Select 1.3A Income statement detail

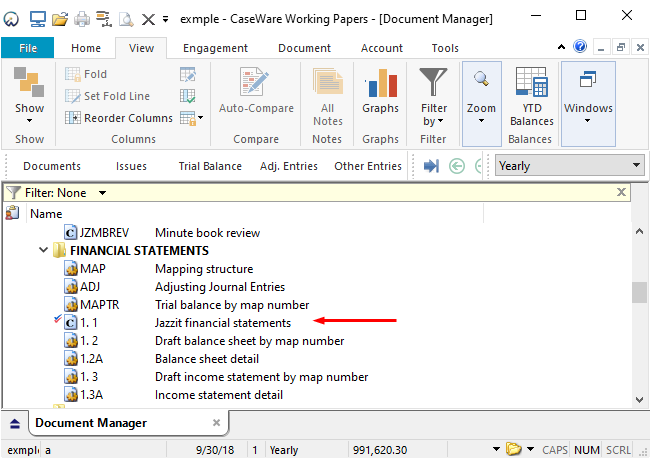coord(174,395)
